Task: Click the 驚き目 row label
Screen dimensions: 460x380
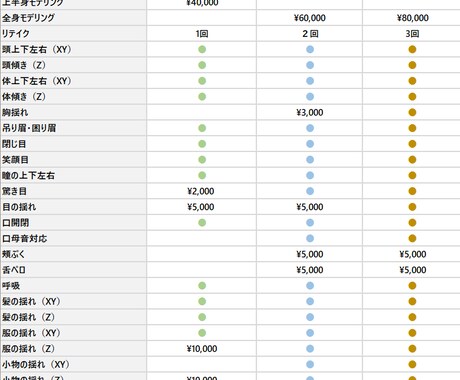Action: tap(14, 191)
